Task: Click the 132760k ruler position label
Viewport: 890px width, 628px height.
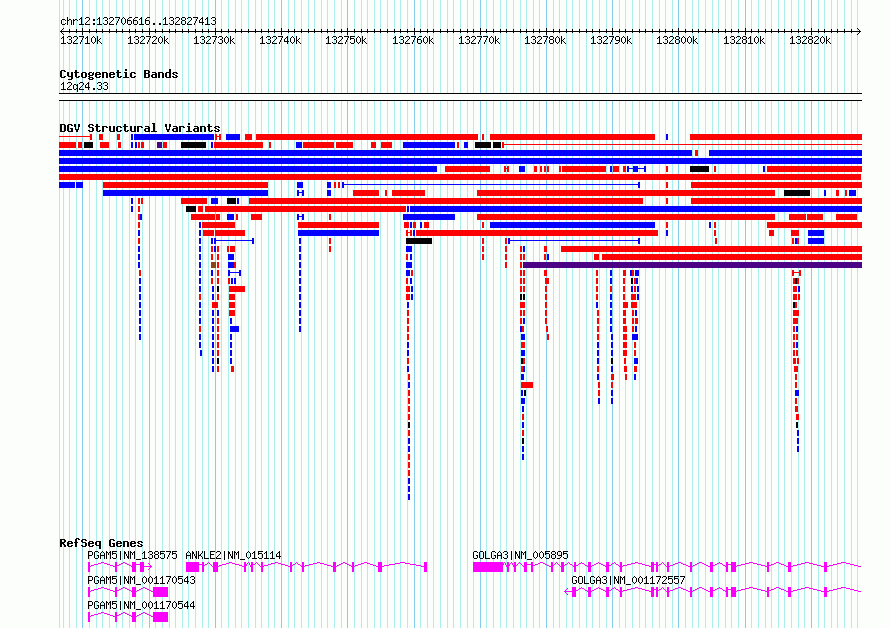Action: pos(413,40)
